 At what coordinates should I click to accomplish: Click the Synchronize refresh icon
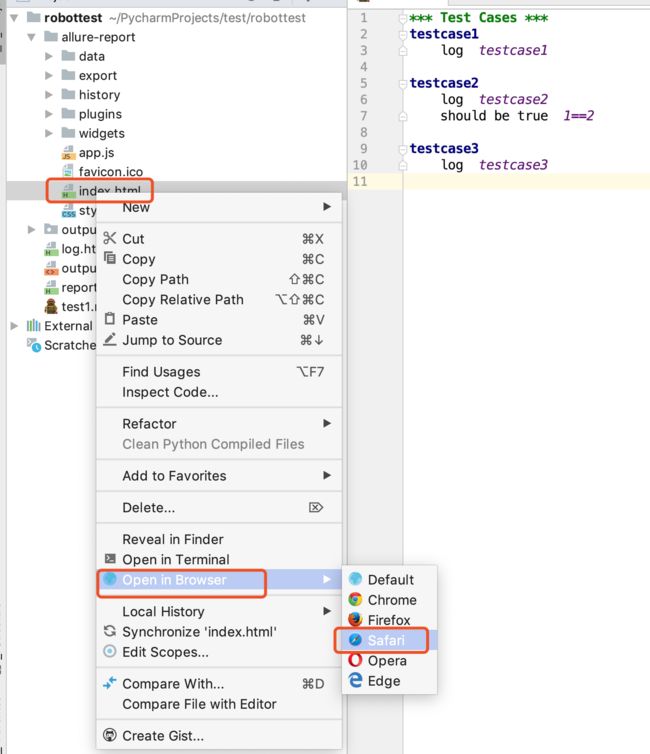110,632
